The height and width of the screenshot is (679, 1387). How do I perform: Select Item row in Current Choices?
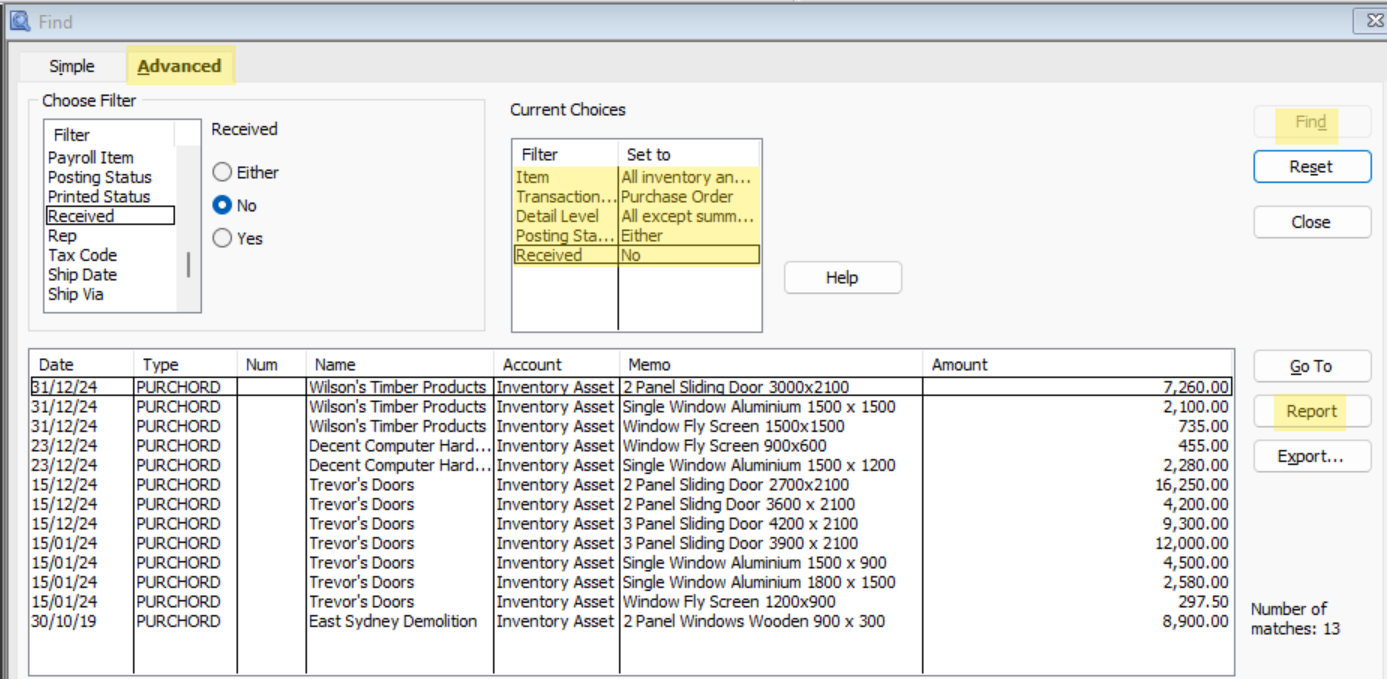[x=636, y=177]
